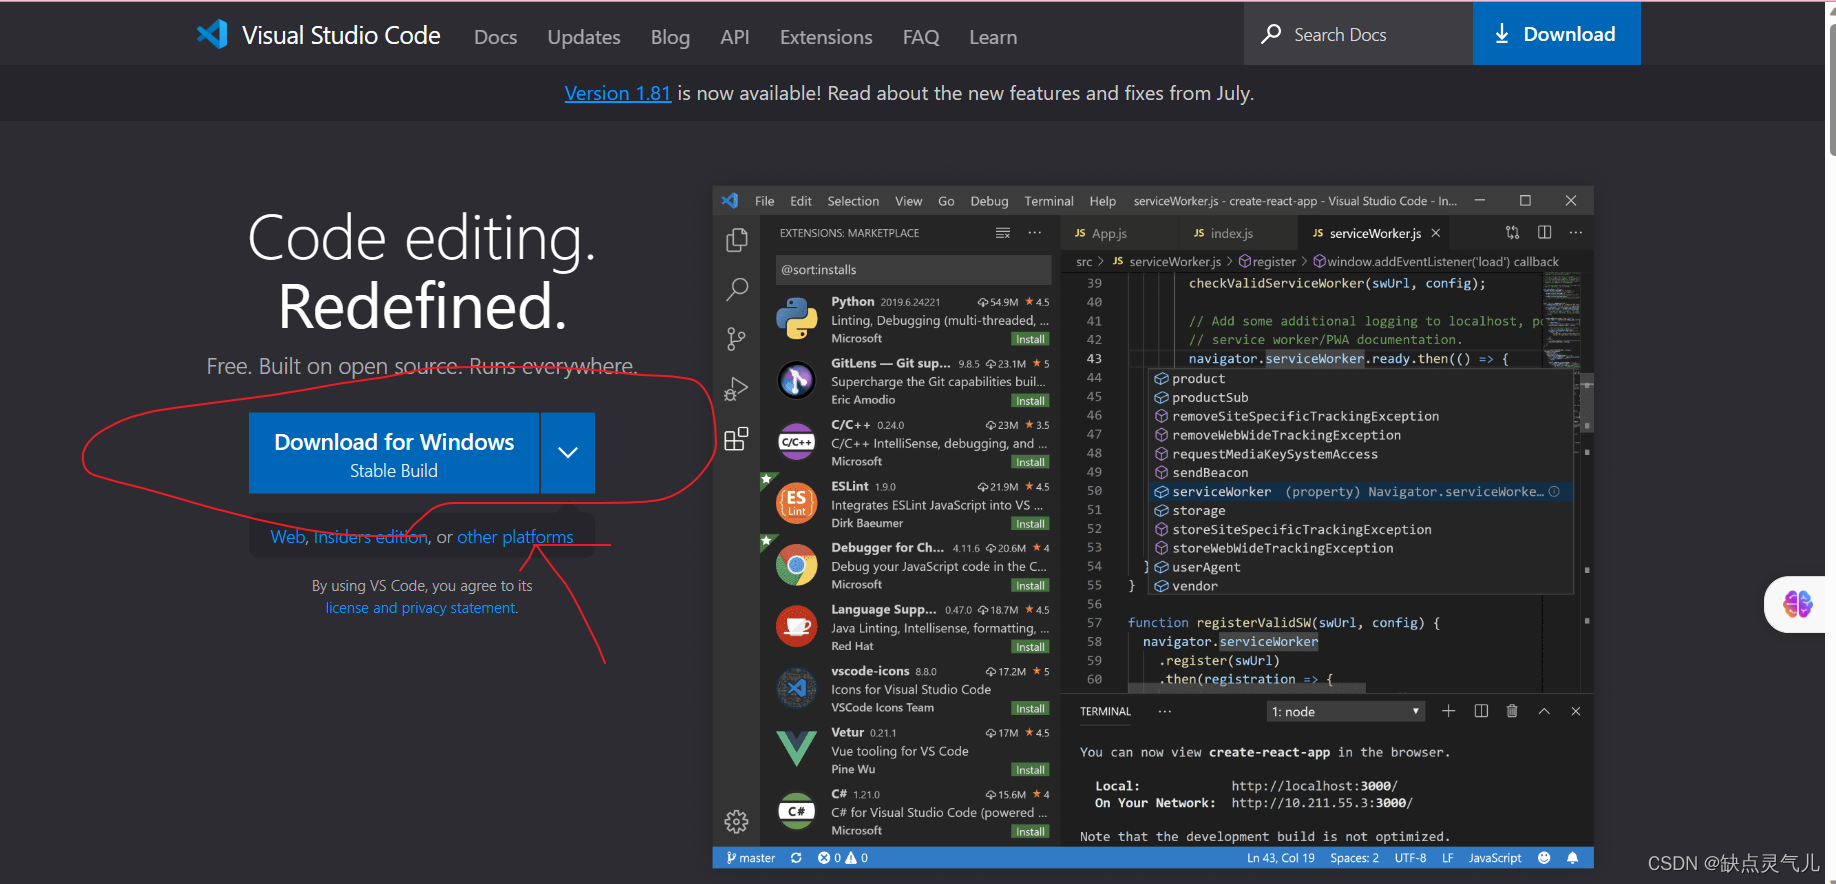Click the ESLint extension logo
The image size is (1836, 884).
pos(797,503)
